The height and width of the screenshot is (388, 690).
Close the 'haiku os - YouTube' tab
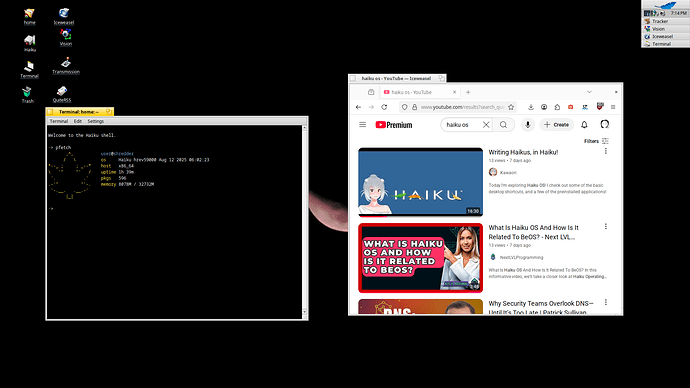455,92
